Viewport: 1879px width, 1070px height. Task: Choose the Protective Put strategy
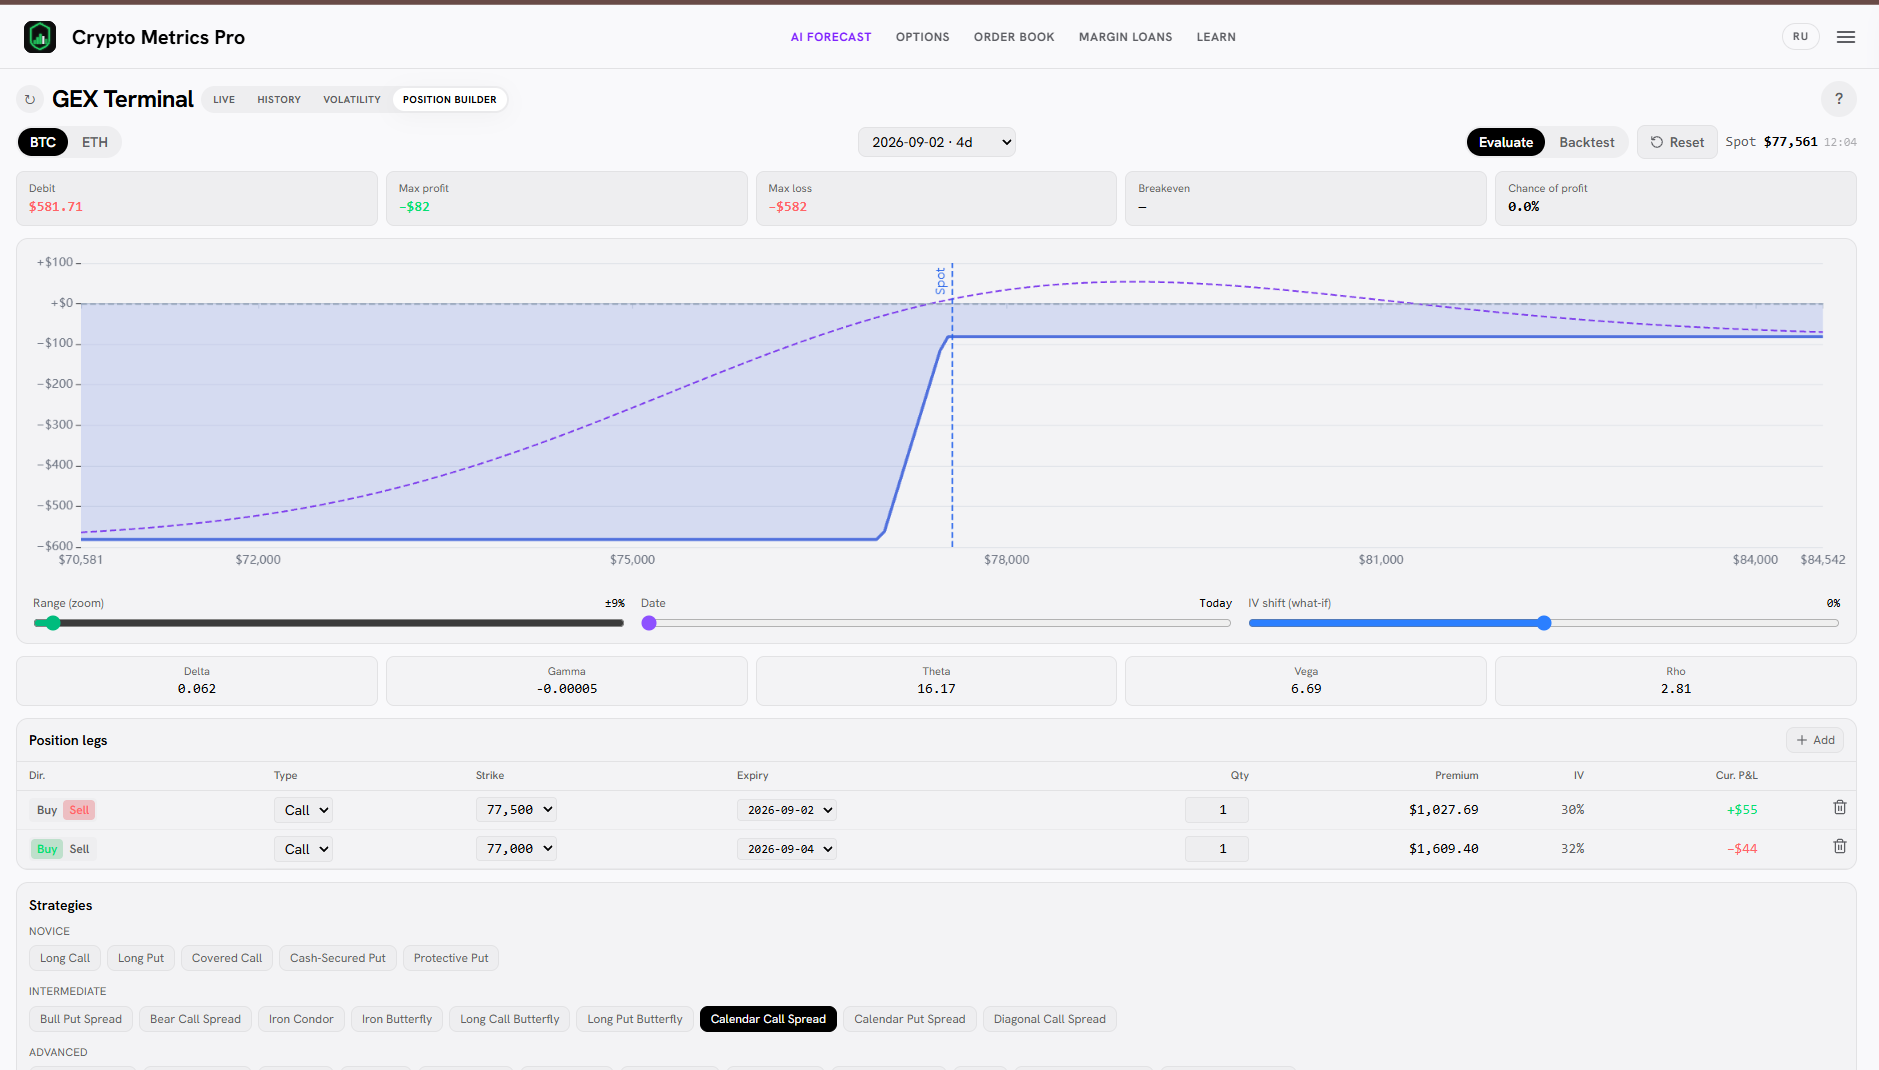451,958
